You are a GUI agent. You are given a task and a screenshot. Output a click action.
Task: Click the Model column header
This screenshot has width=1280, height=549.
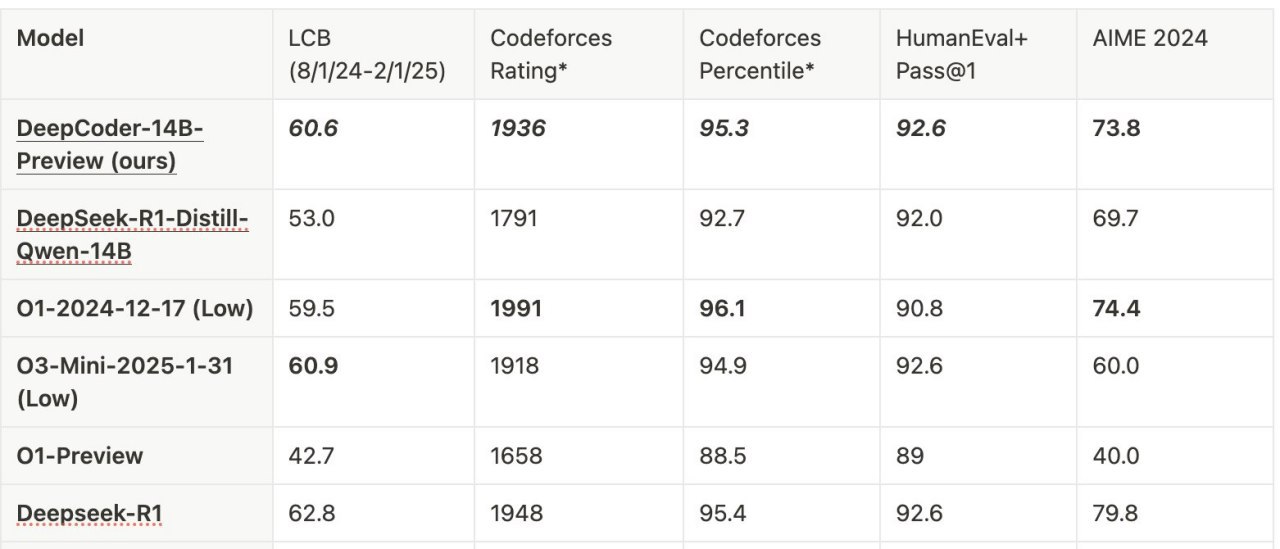click(x=50, y=39)
